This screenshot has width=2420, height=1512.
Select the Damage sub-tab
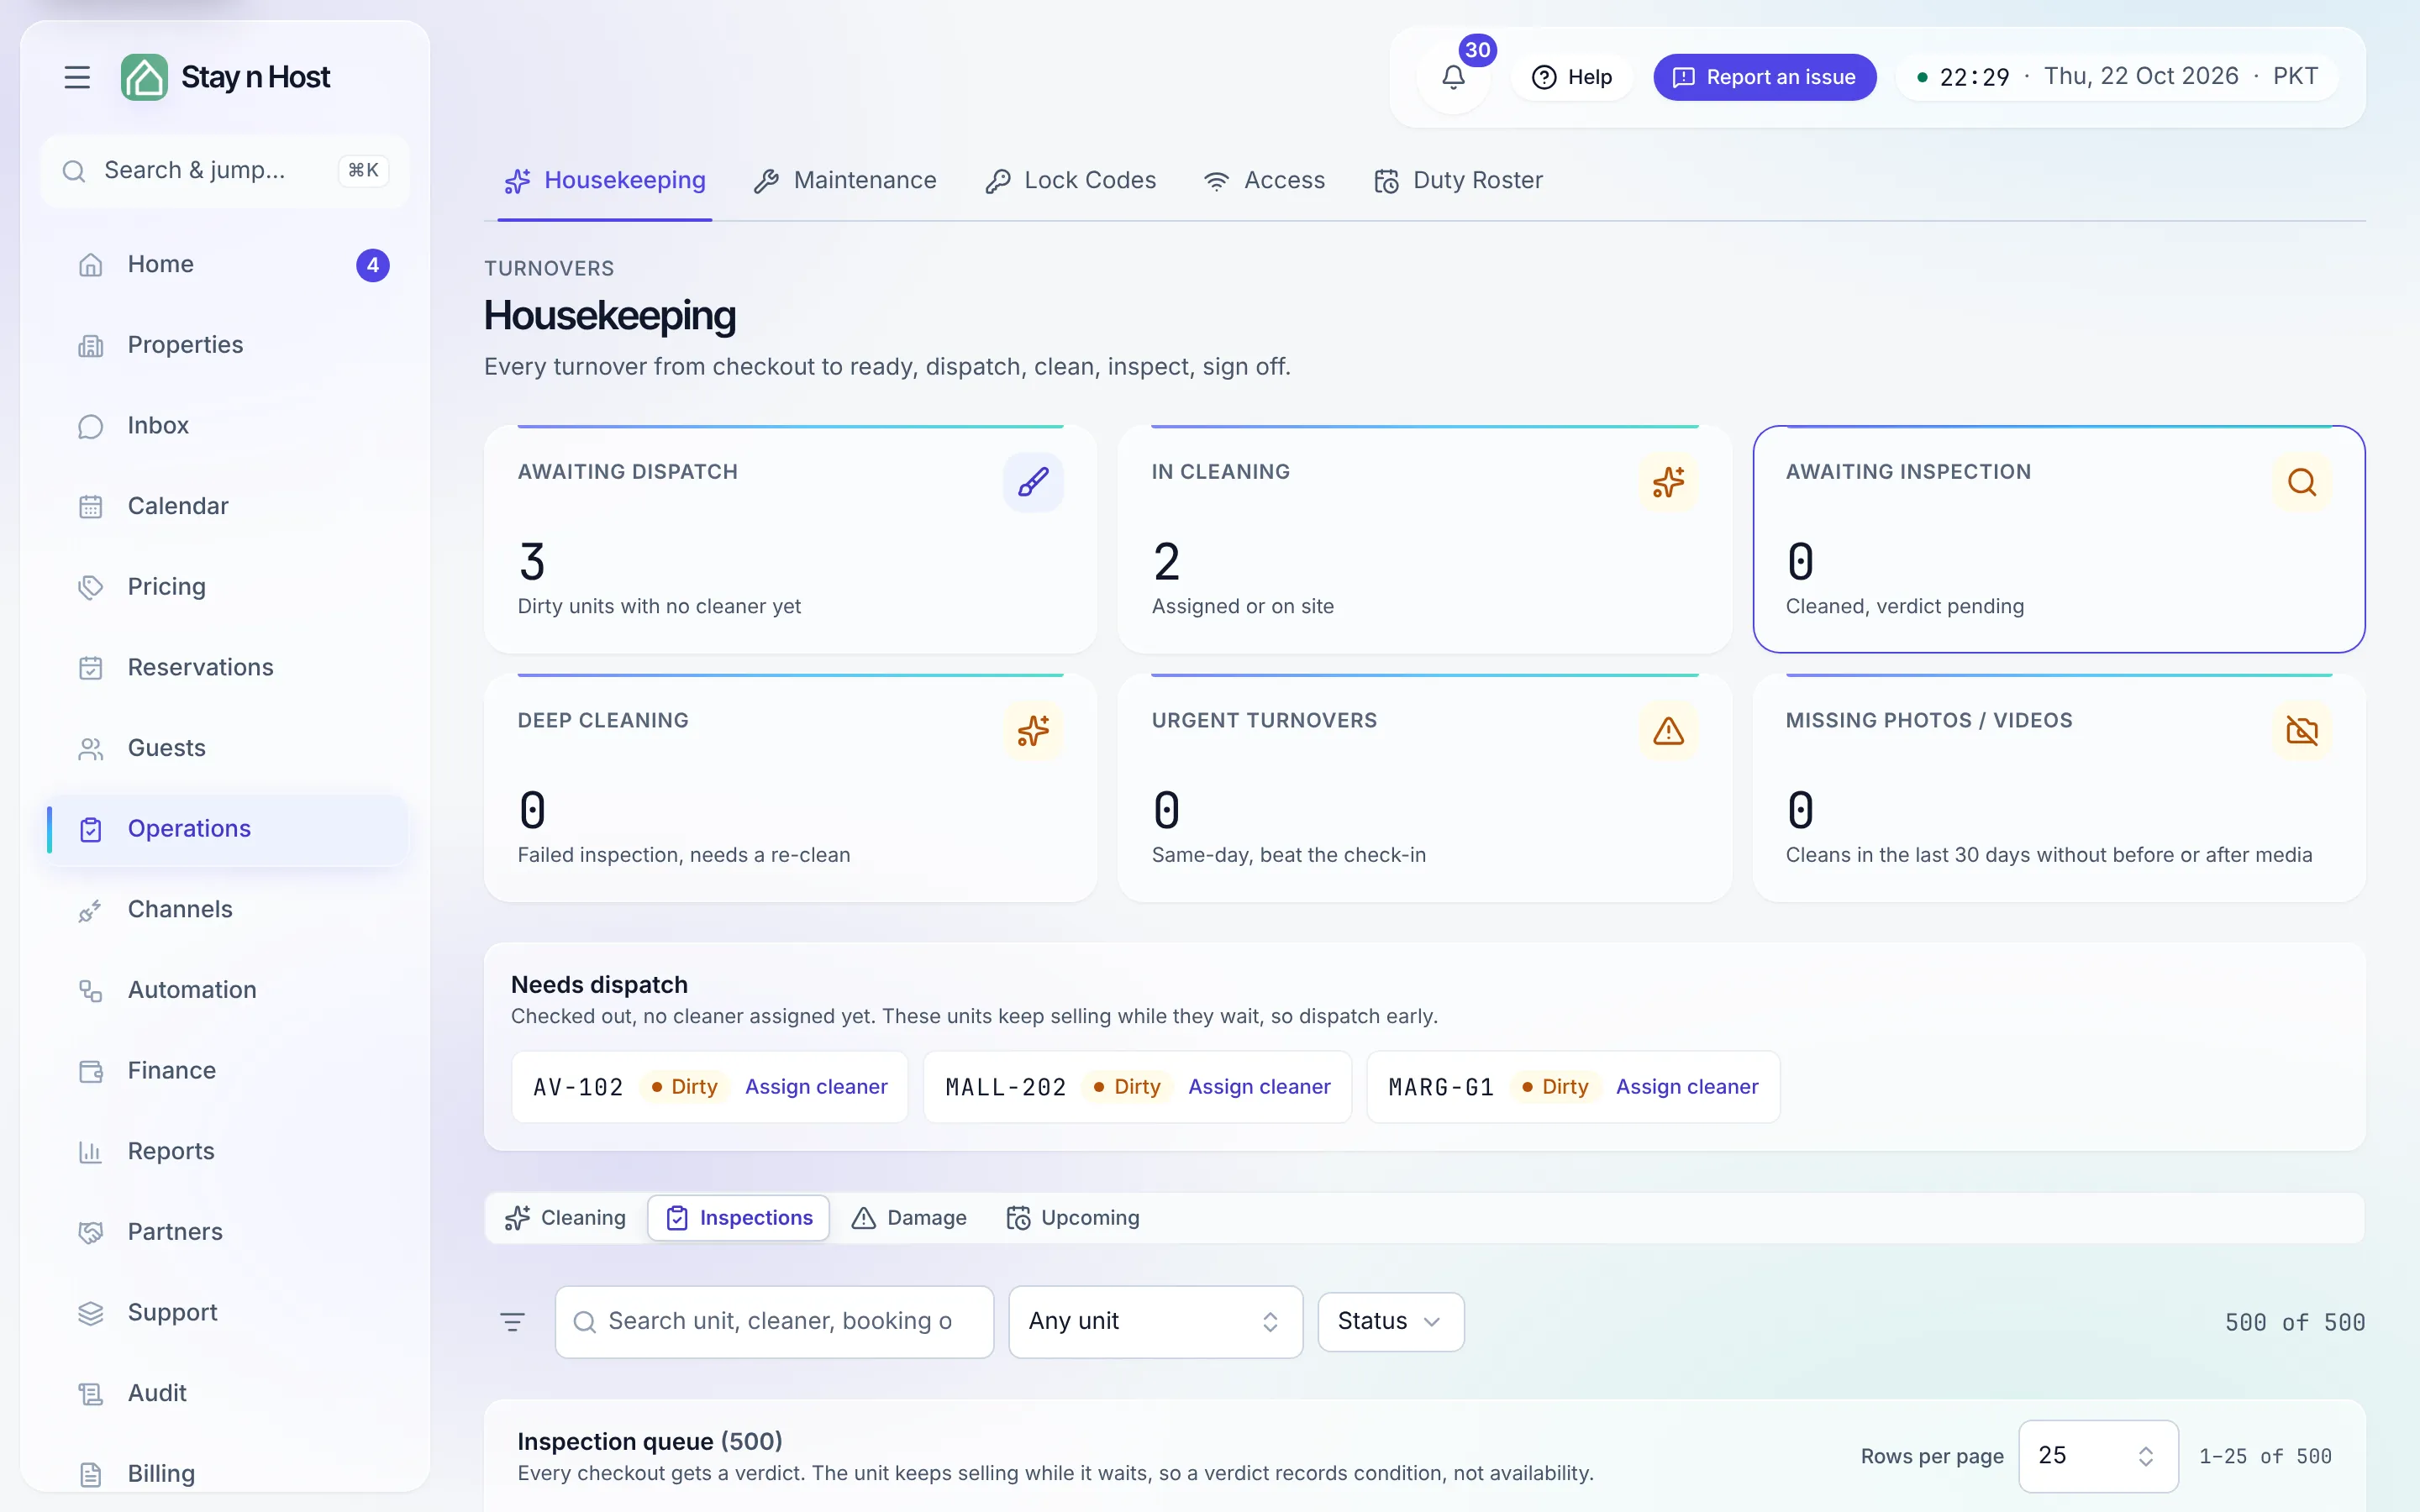coord(910,1218)
